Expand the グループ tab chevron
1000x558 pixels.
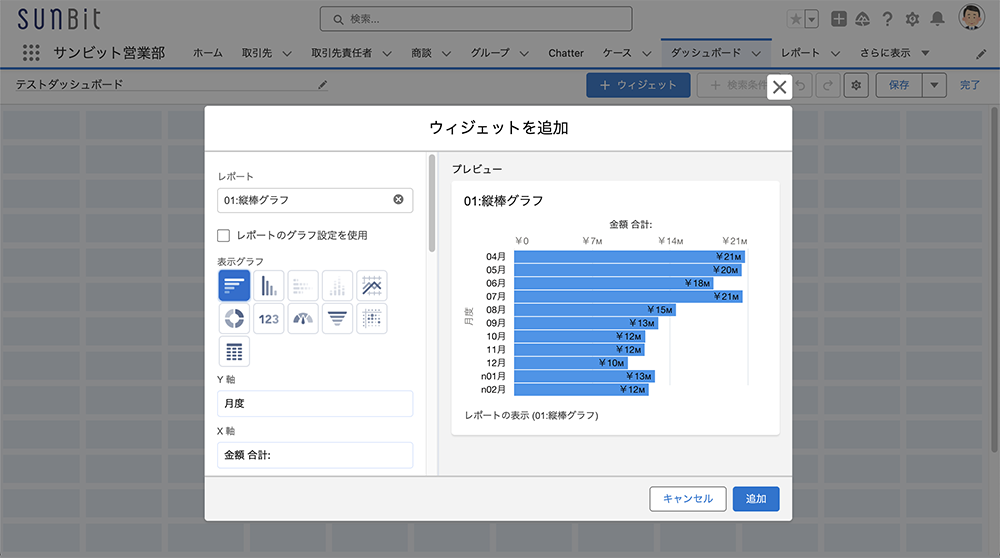click(524, 54)
